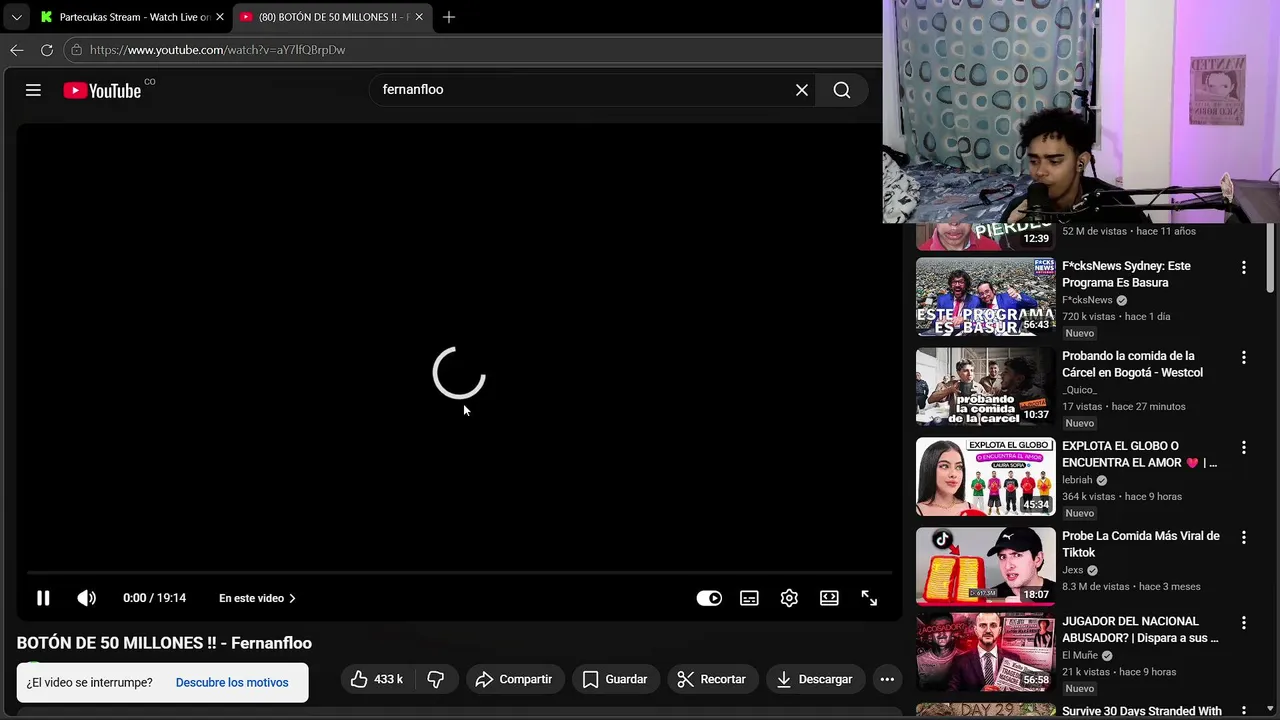Screen dimensions: 1280x720
Task: Go back in the browser
Action: click(17, 50)
